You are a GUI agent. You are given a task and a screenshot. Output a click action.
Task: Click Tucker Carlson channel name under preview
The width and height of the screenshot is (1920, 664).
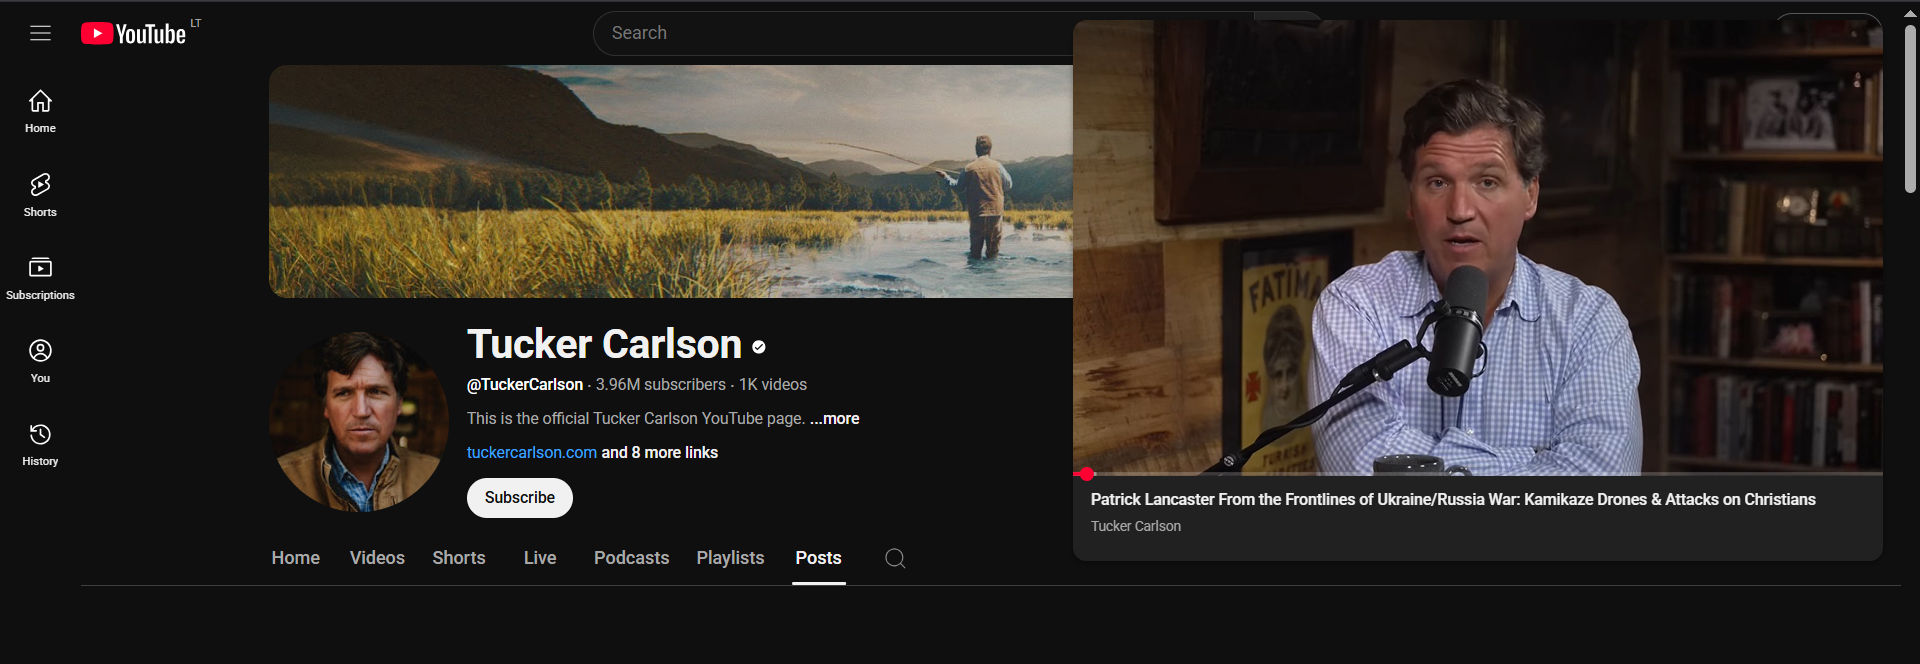[1136, 526]
